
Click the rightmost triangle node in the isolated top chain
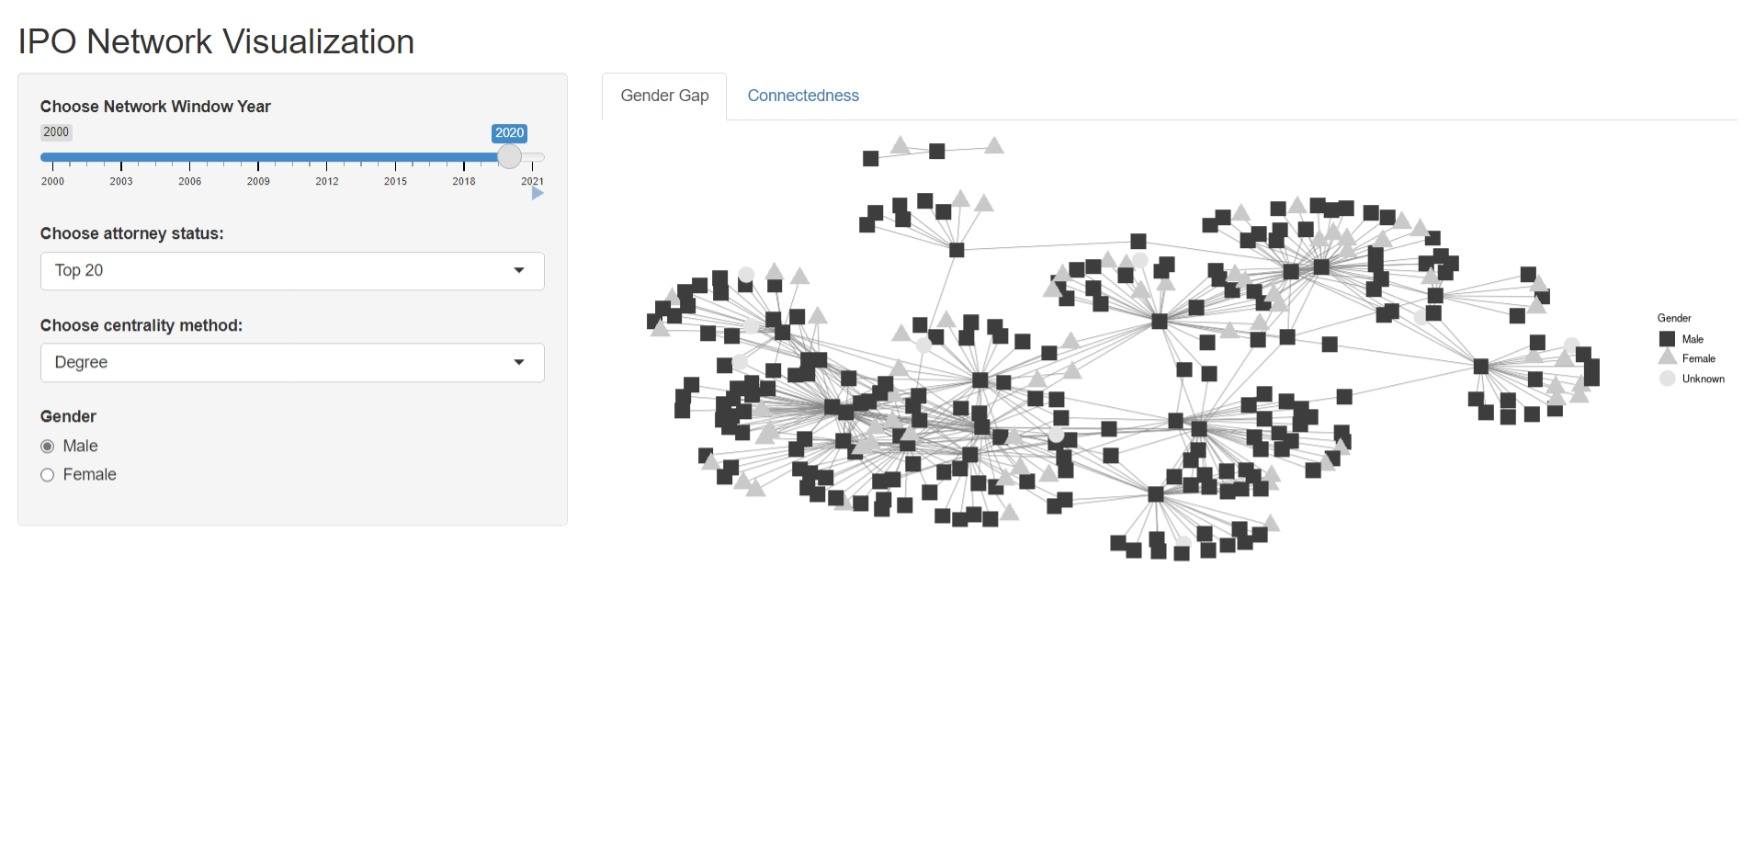993,146
